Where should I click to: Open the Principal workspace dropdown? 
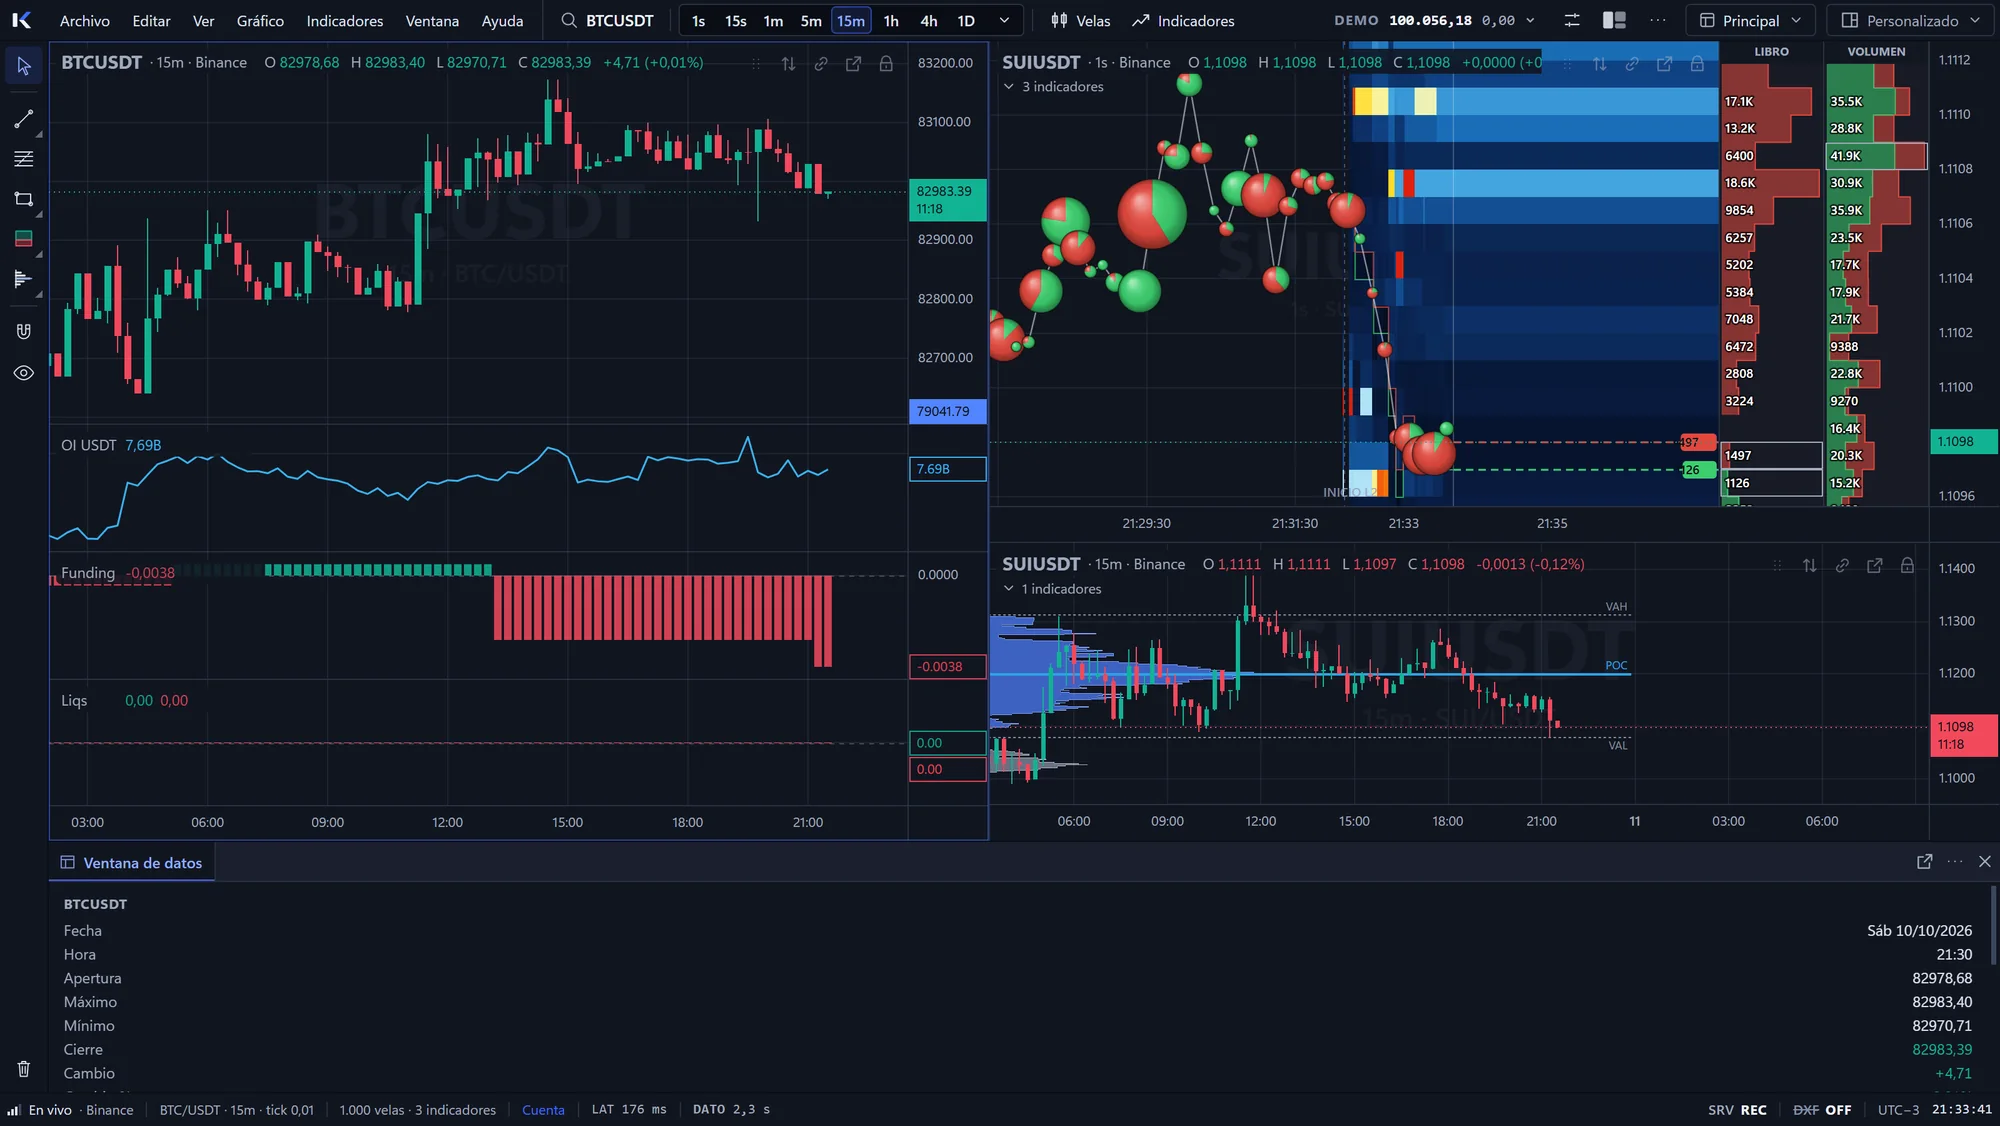(1751, 20)
